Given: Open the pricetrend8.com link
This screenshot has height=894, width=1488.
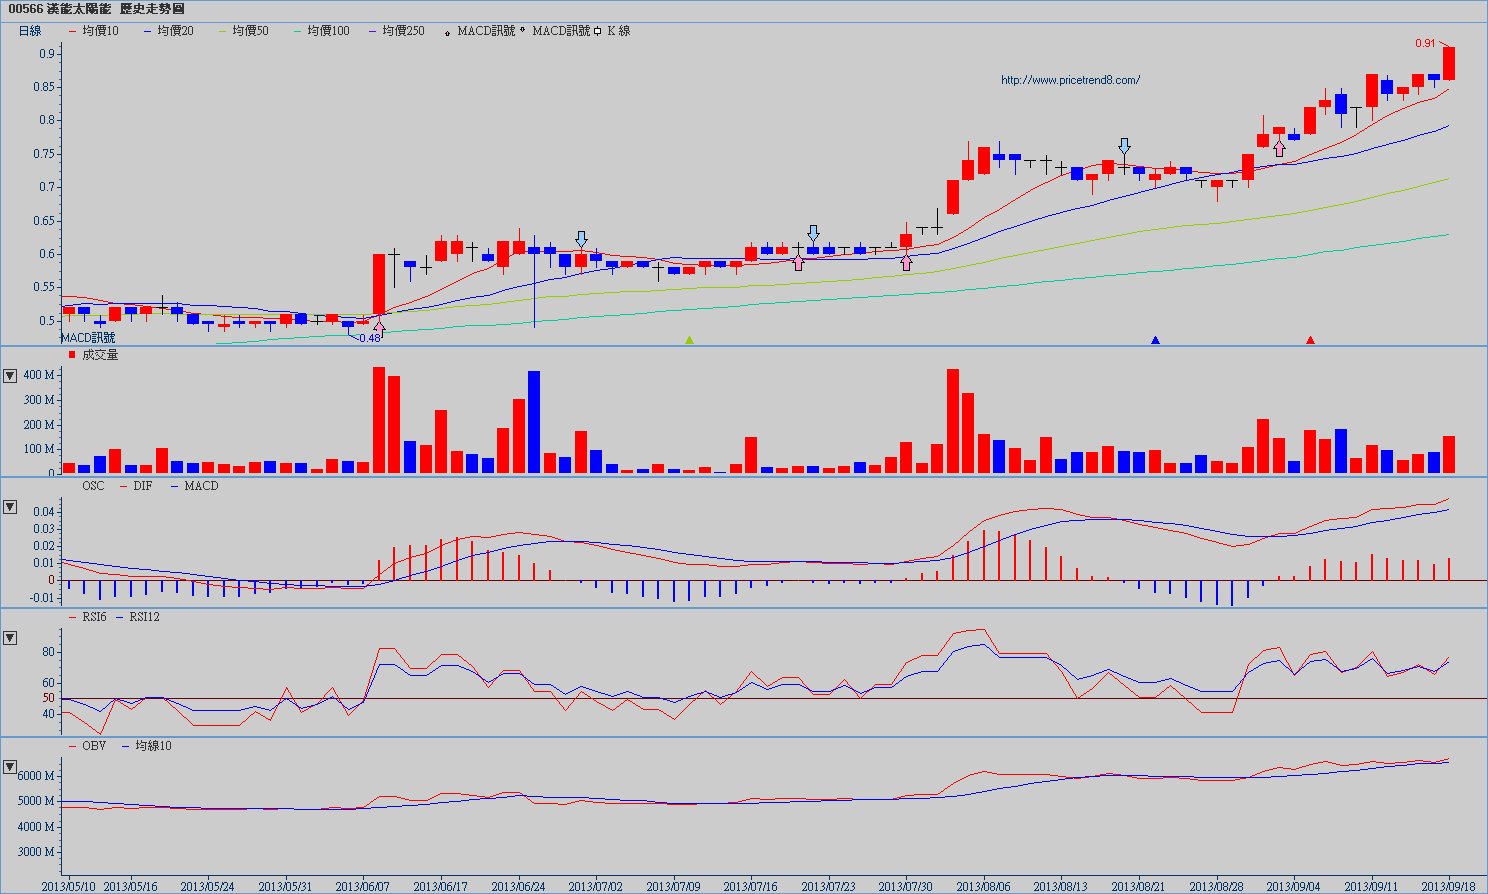Looking at the screenshot, I should tap(1070, 80).
